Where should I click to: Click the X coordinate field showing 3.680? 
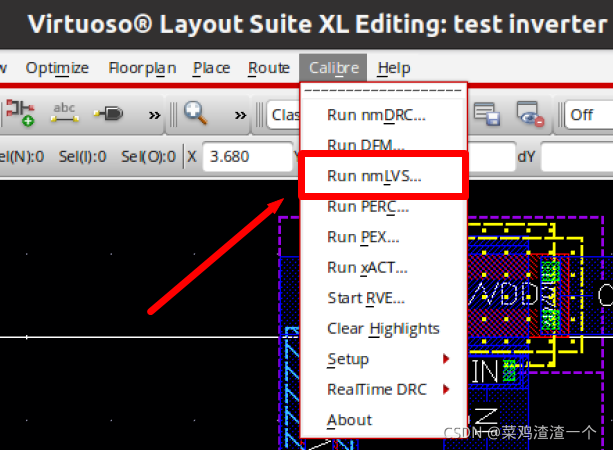coord(247,157)
